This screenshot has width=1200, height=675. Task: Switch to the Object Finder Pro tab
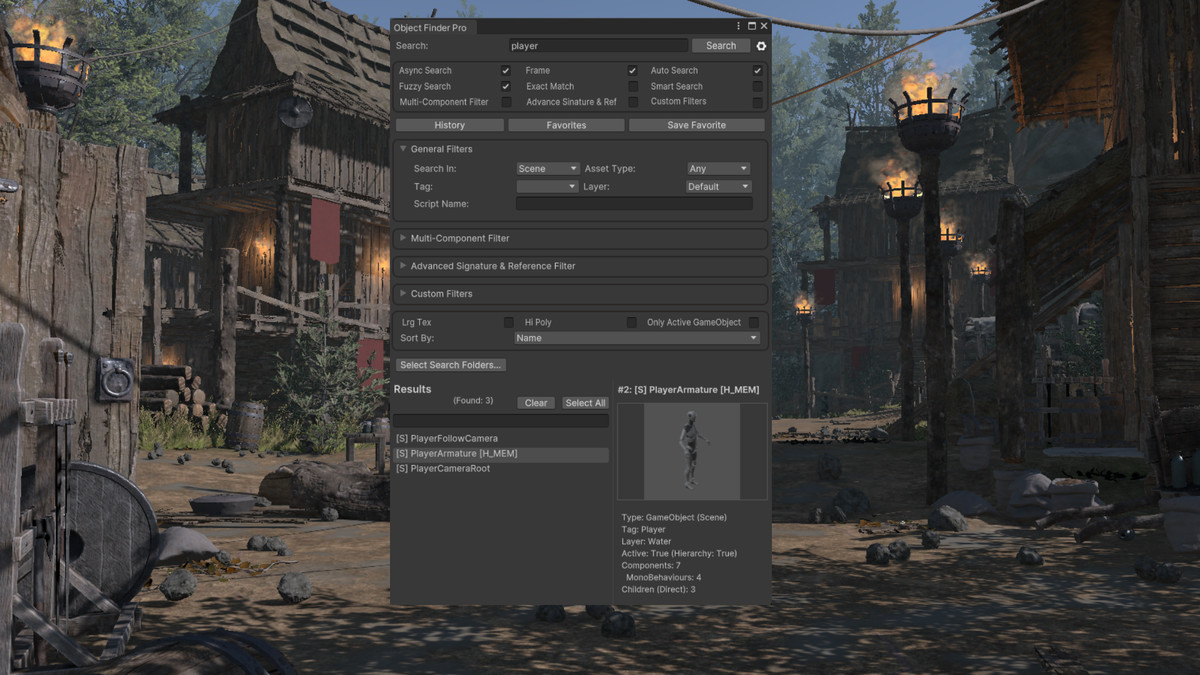click(x=432, y=27)
